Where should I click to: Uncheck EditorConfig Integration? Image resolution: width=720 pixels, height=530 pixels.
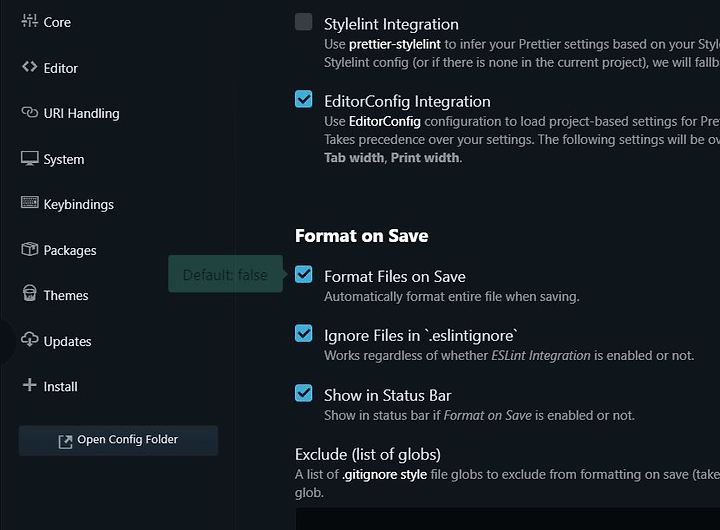coord(304,99)
